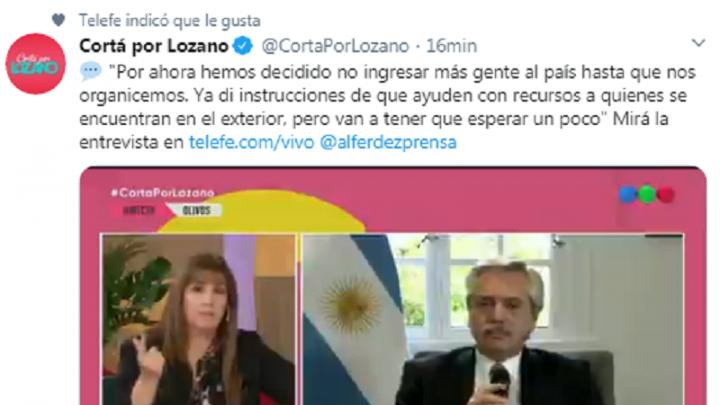Click the 16min tweet timestamp
Viewport: 720px width, 405px height.
point(452,46)
